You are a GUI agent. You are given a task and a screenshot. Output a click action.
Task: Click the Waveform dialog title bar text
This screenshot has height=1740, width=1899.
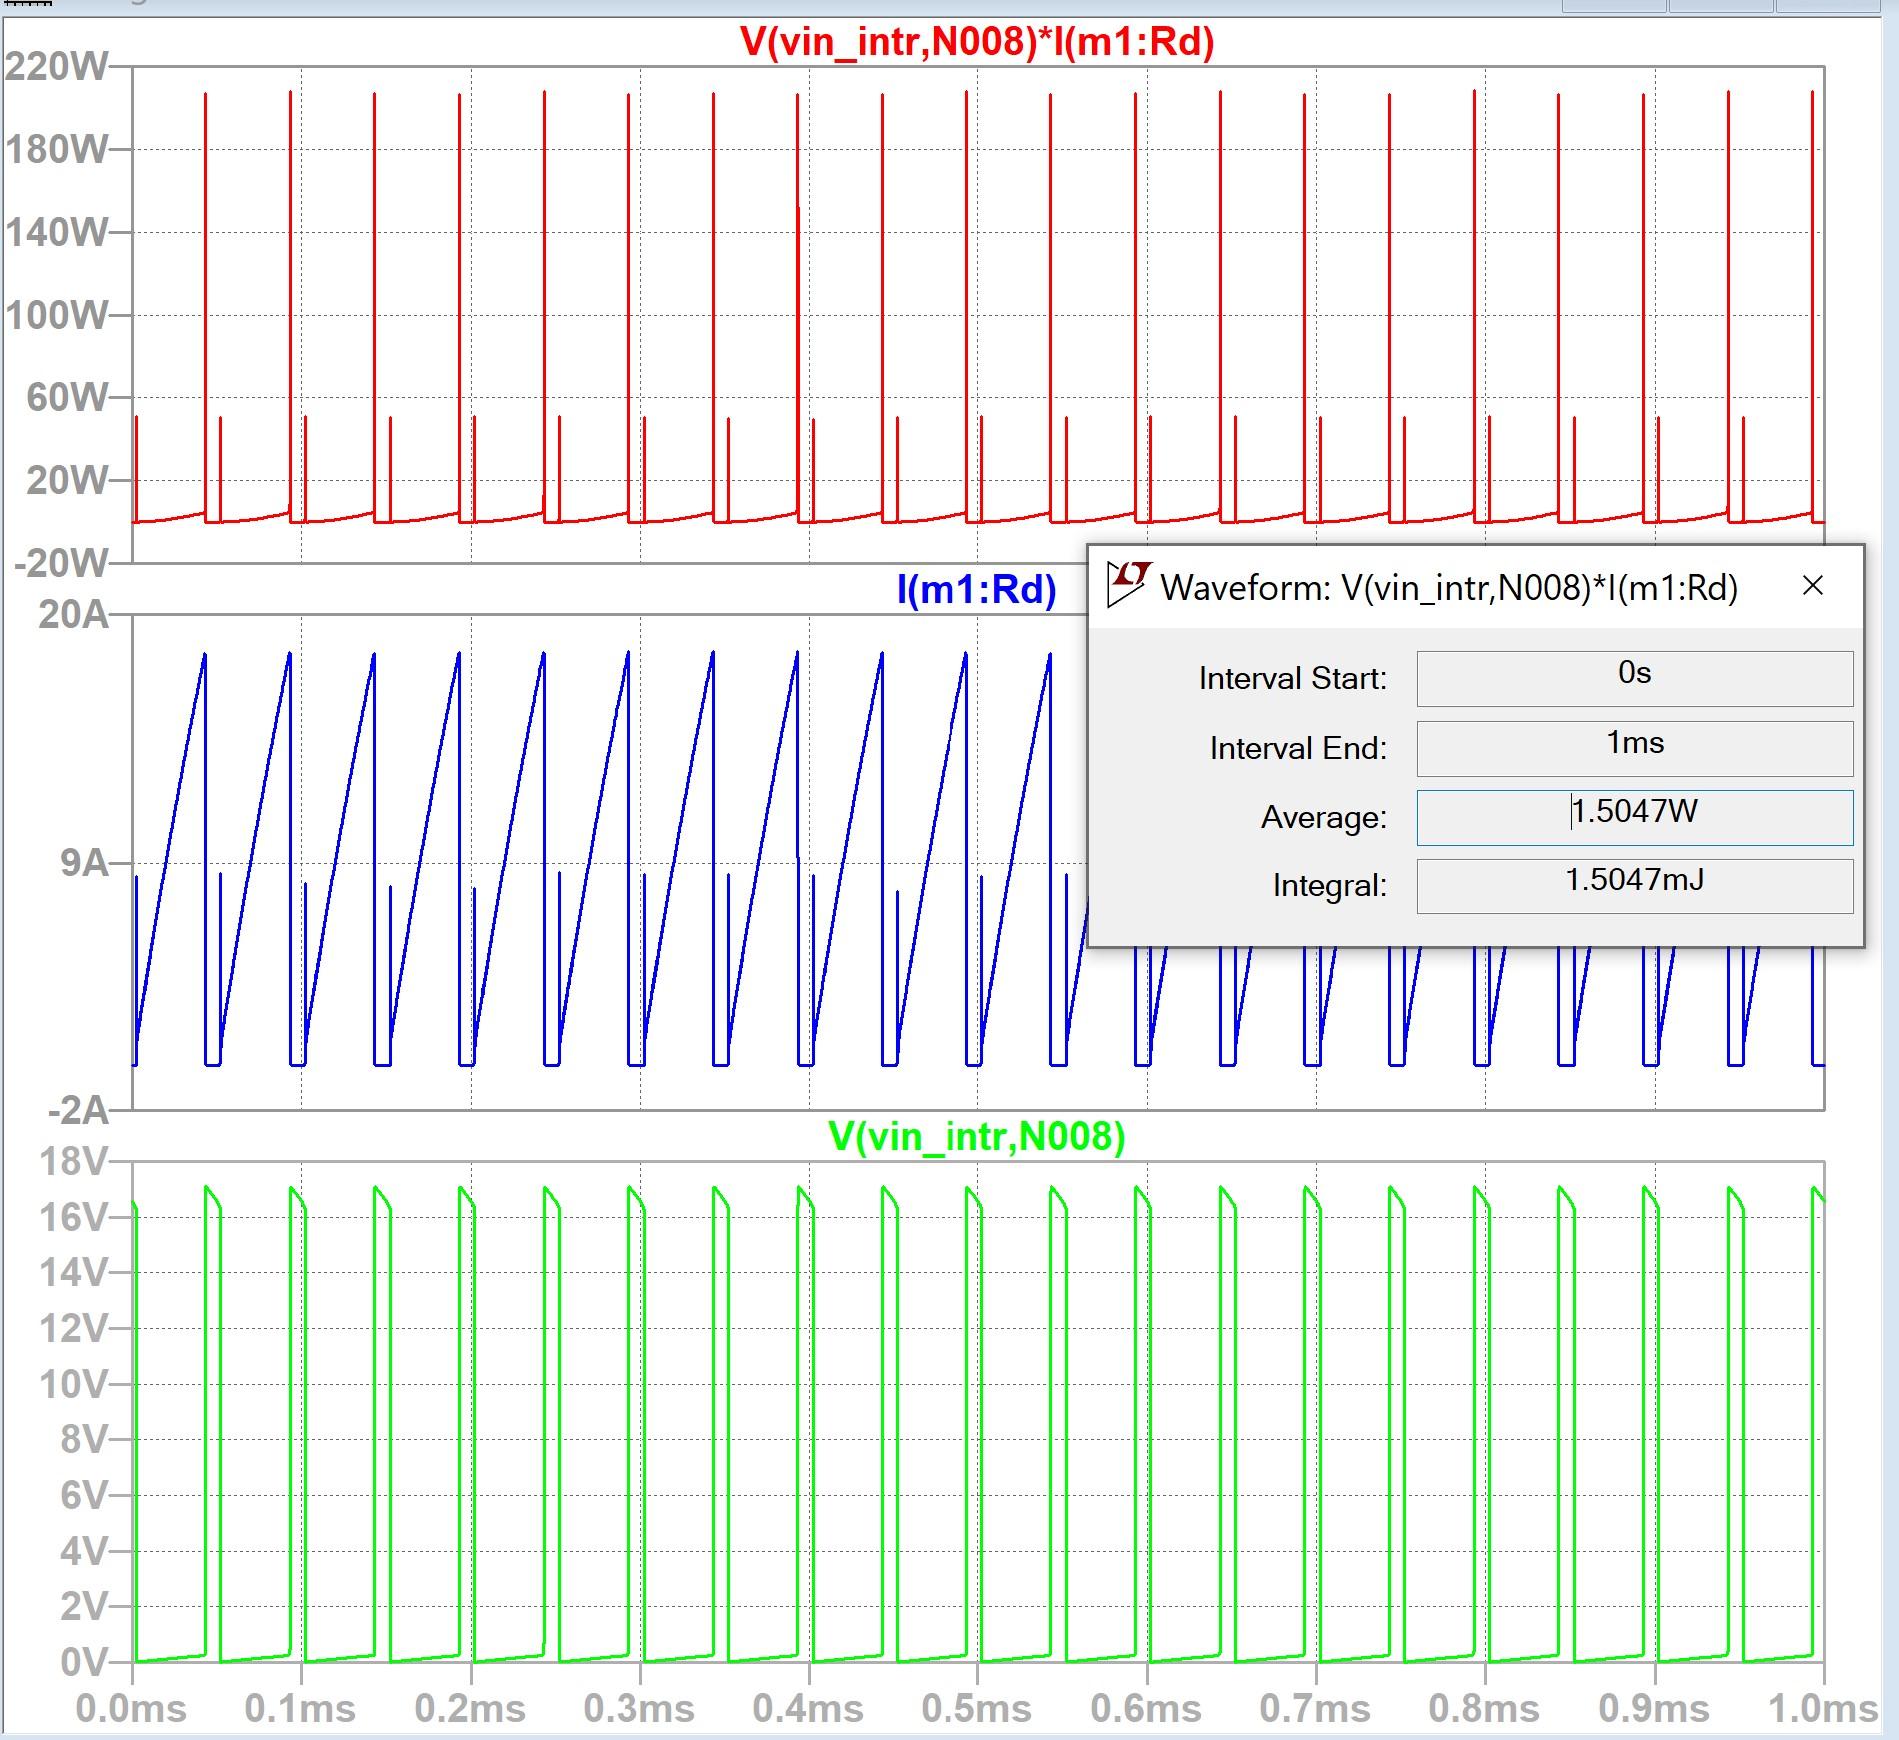[1449, 587]
